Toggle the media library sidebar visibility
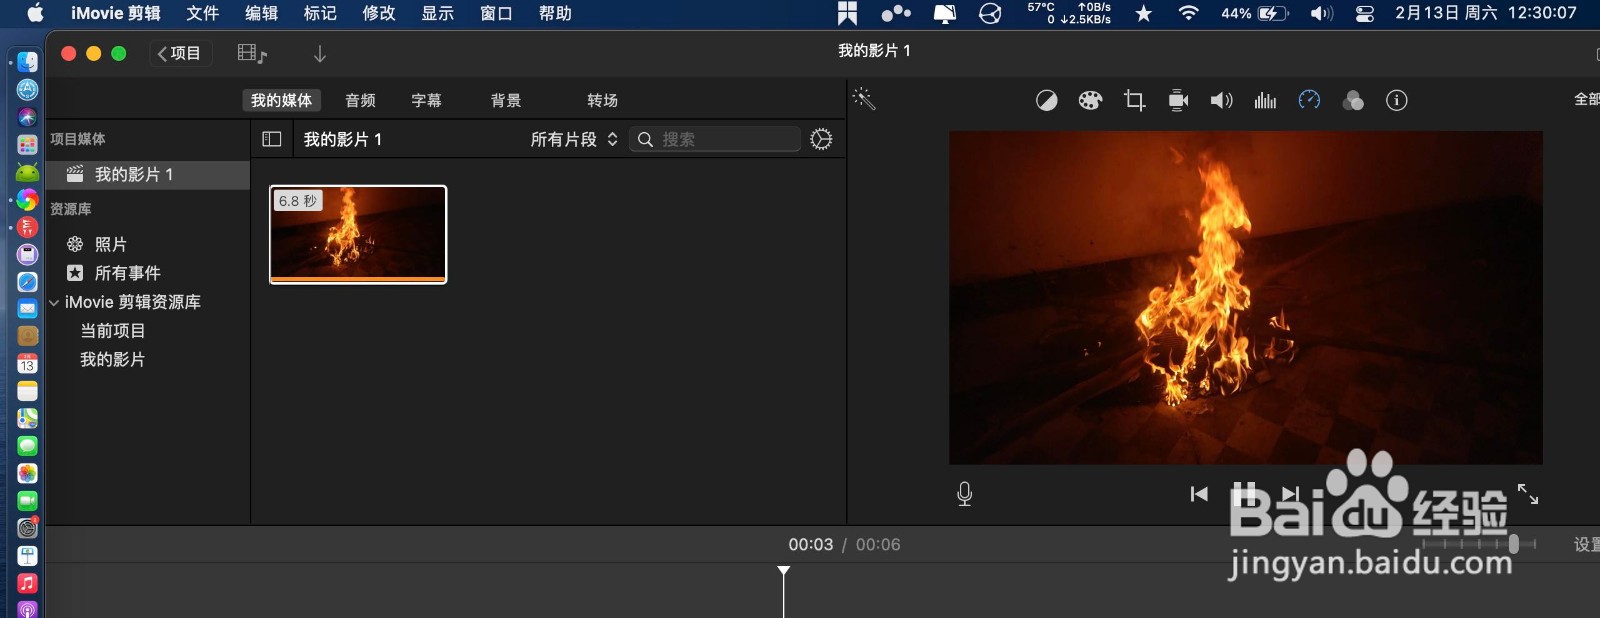This screenshot has width=1600, height=618. coord(272,139)
